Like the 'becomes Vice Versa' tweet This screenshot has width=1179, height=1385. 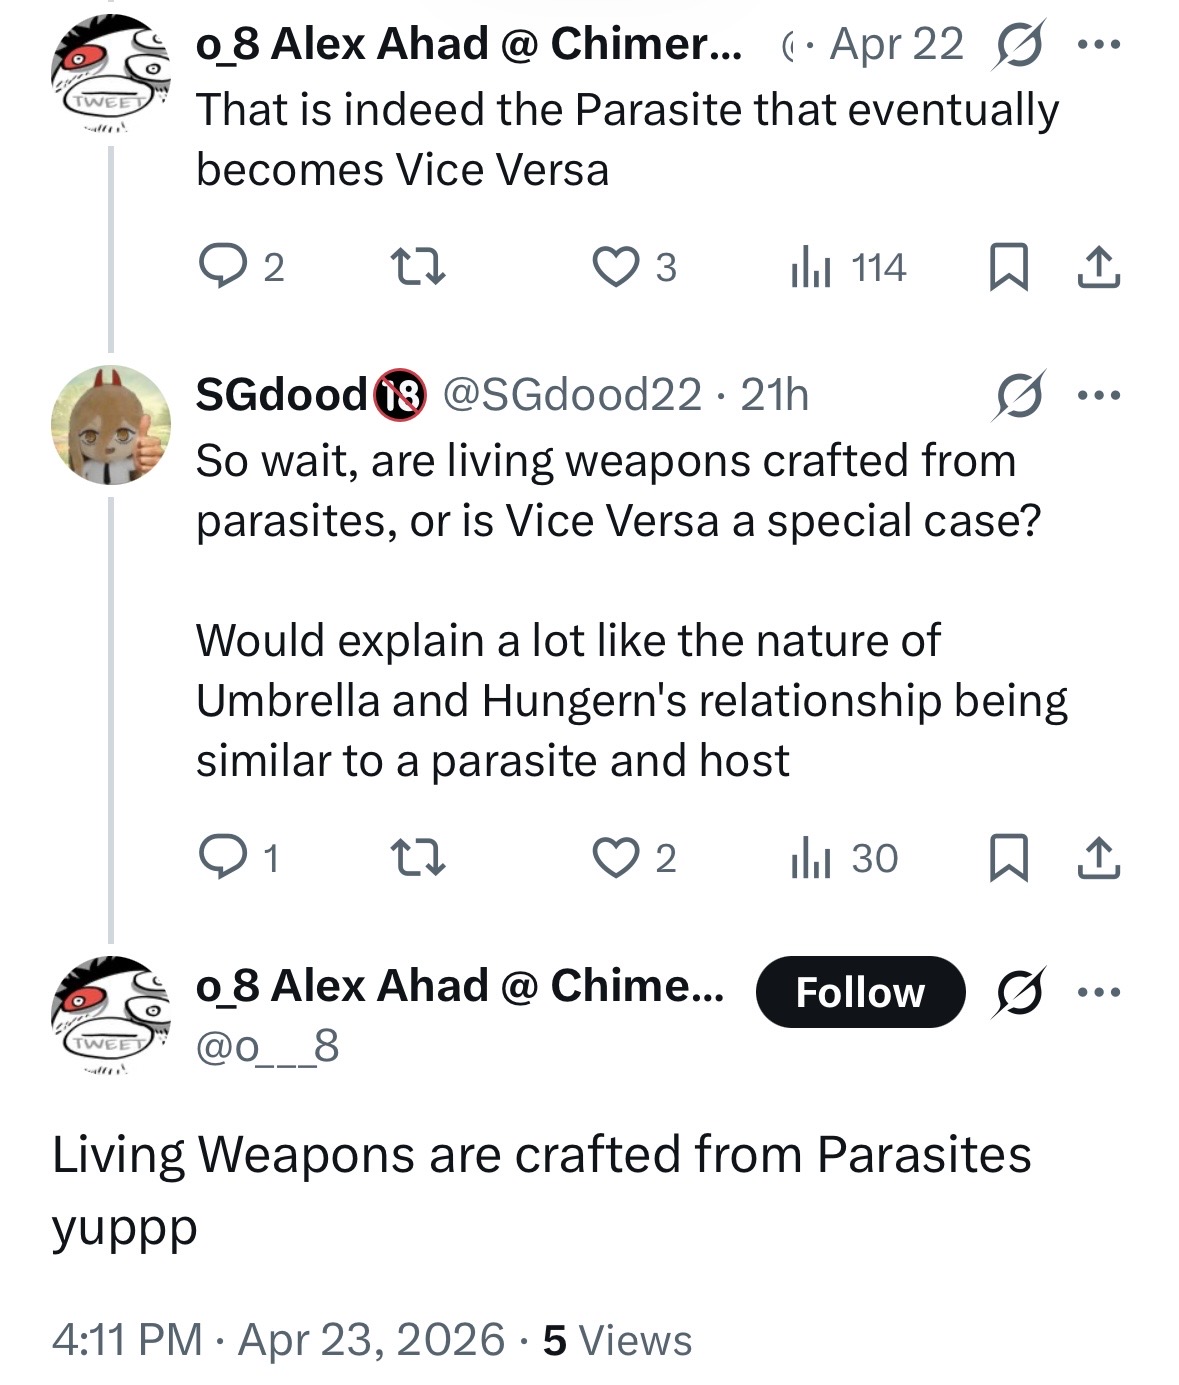point(634,267)
